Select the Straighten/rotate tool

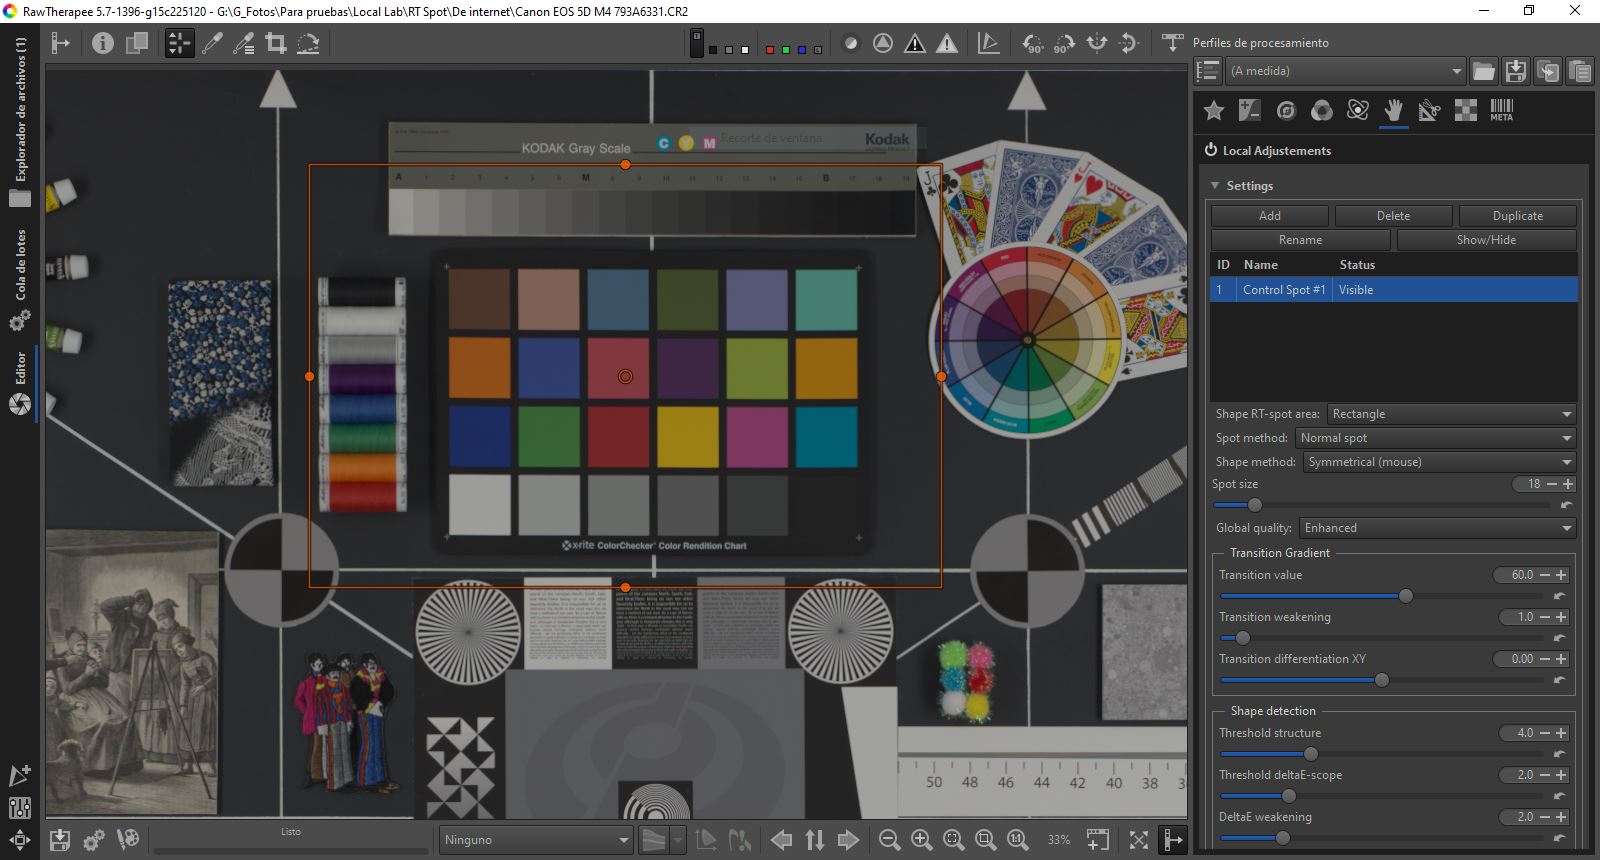308,43
